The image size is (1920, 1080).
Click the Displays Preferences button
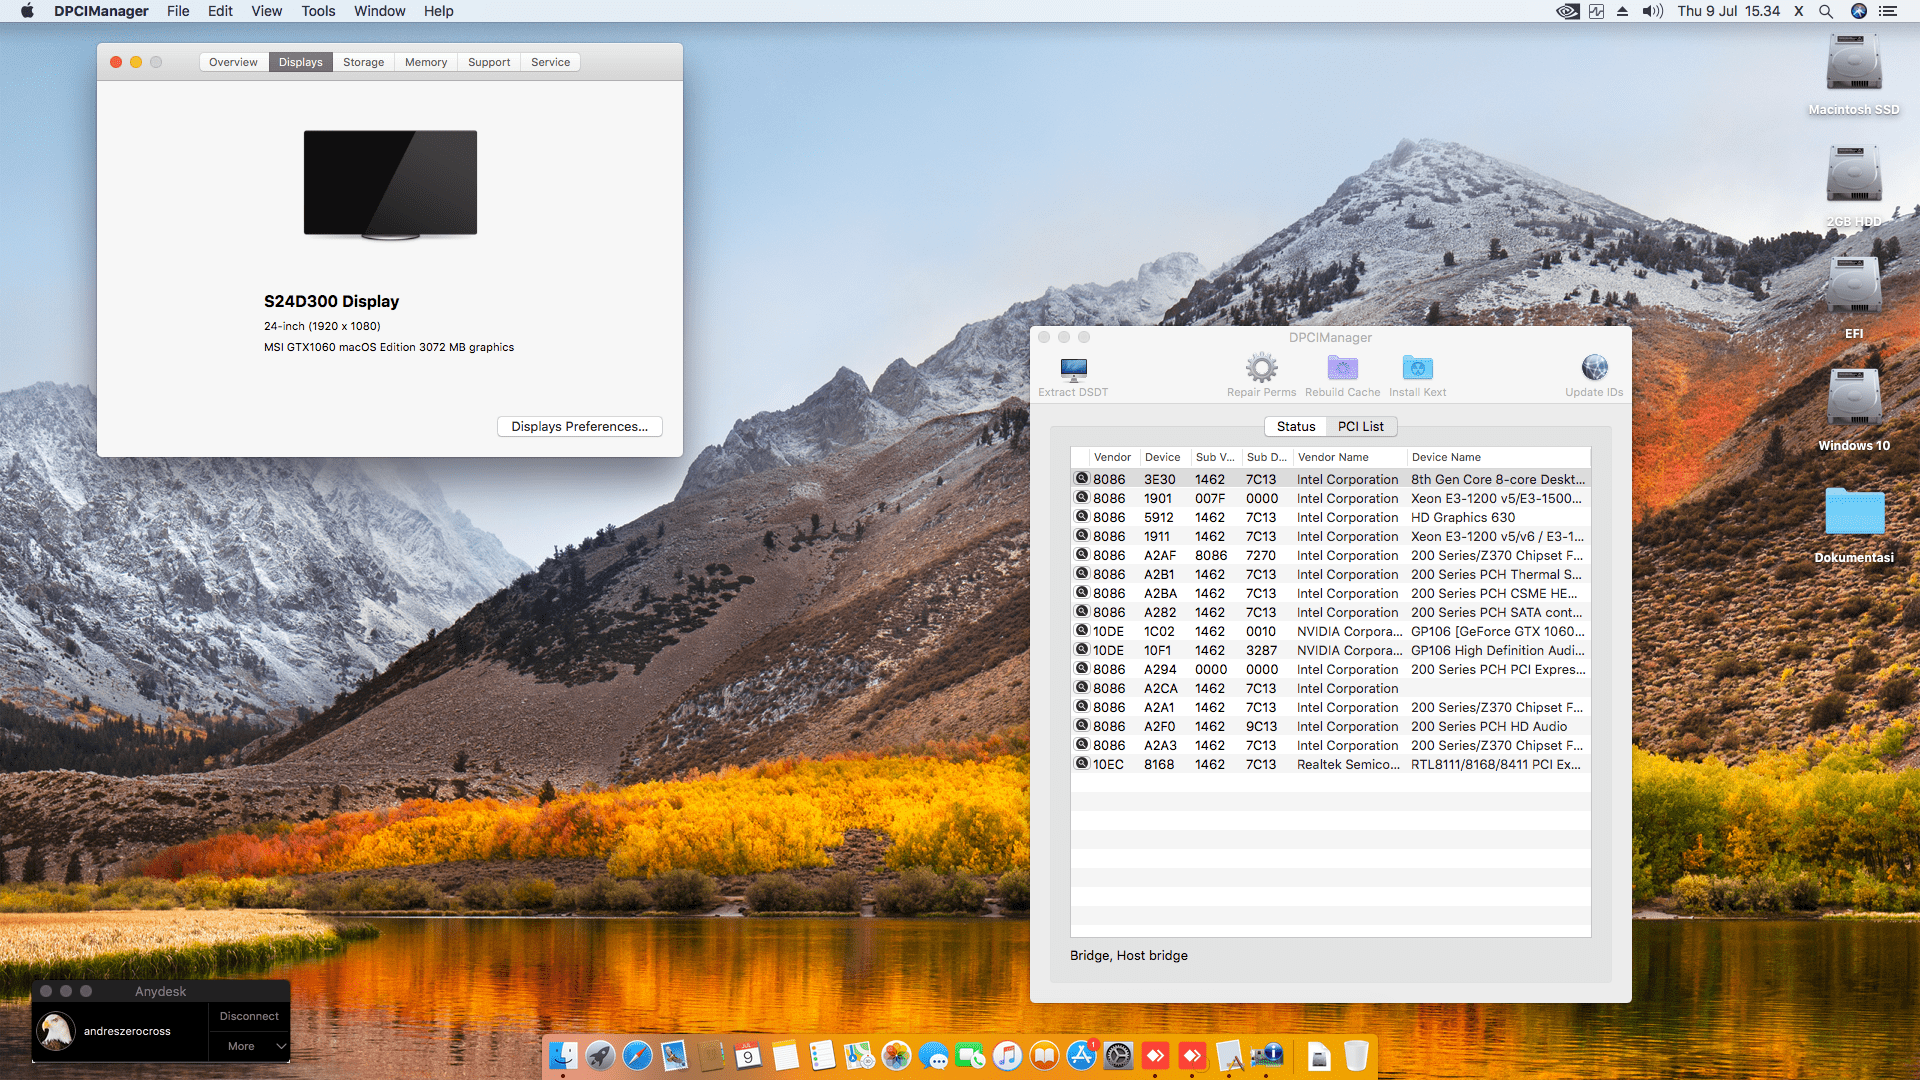580,426
